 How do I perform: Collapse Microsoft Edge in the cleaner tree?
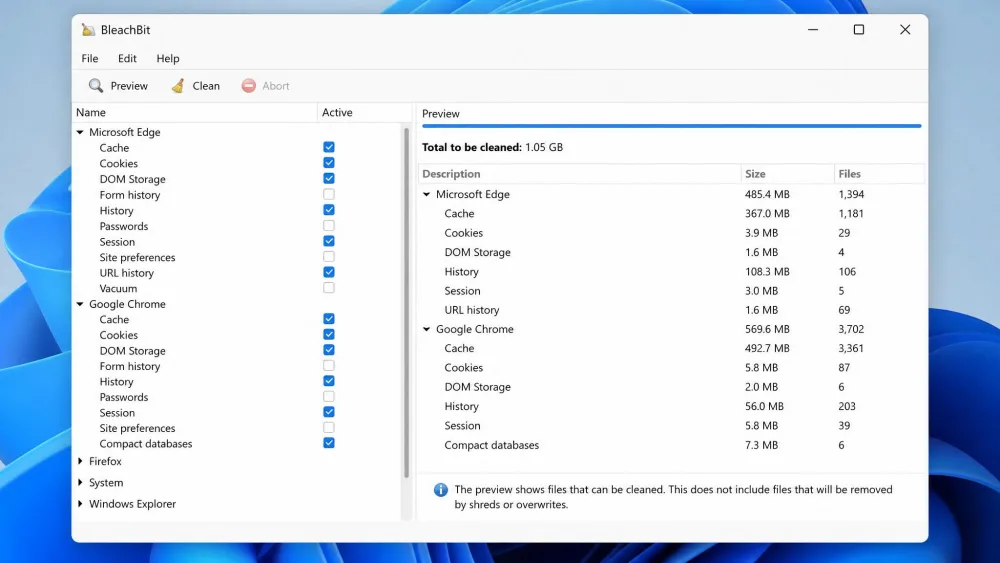80,132
